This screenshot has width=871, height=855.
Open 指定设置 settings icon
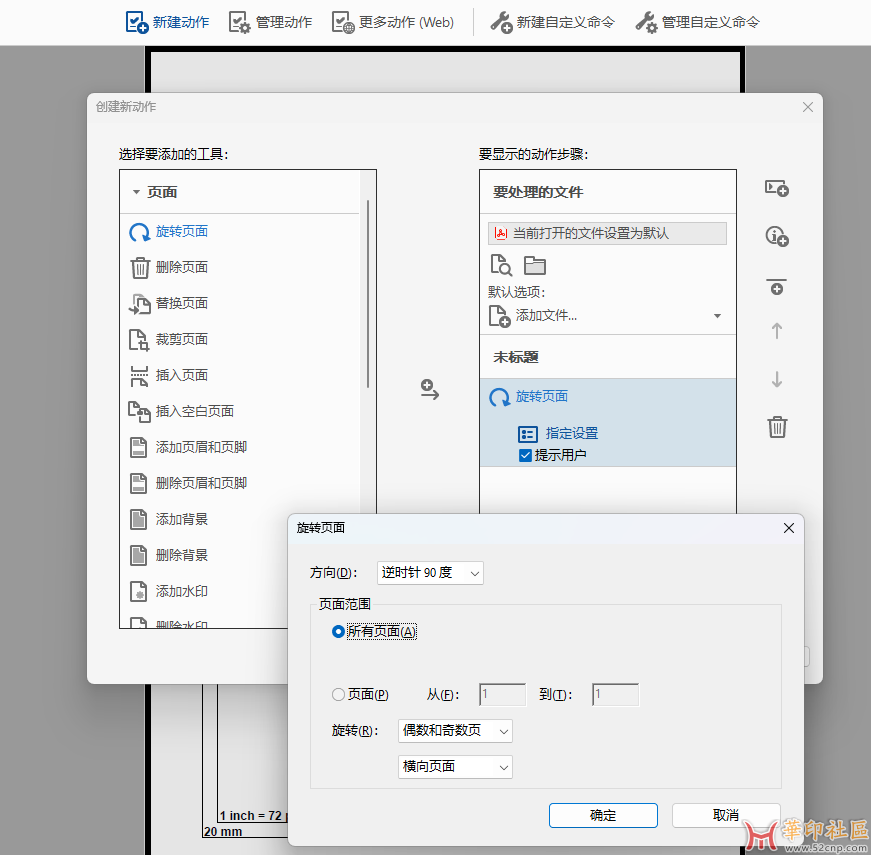528,434
